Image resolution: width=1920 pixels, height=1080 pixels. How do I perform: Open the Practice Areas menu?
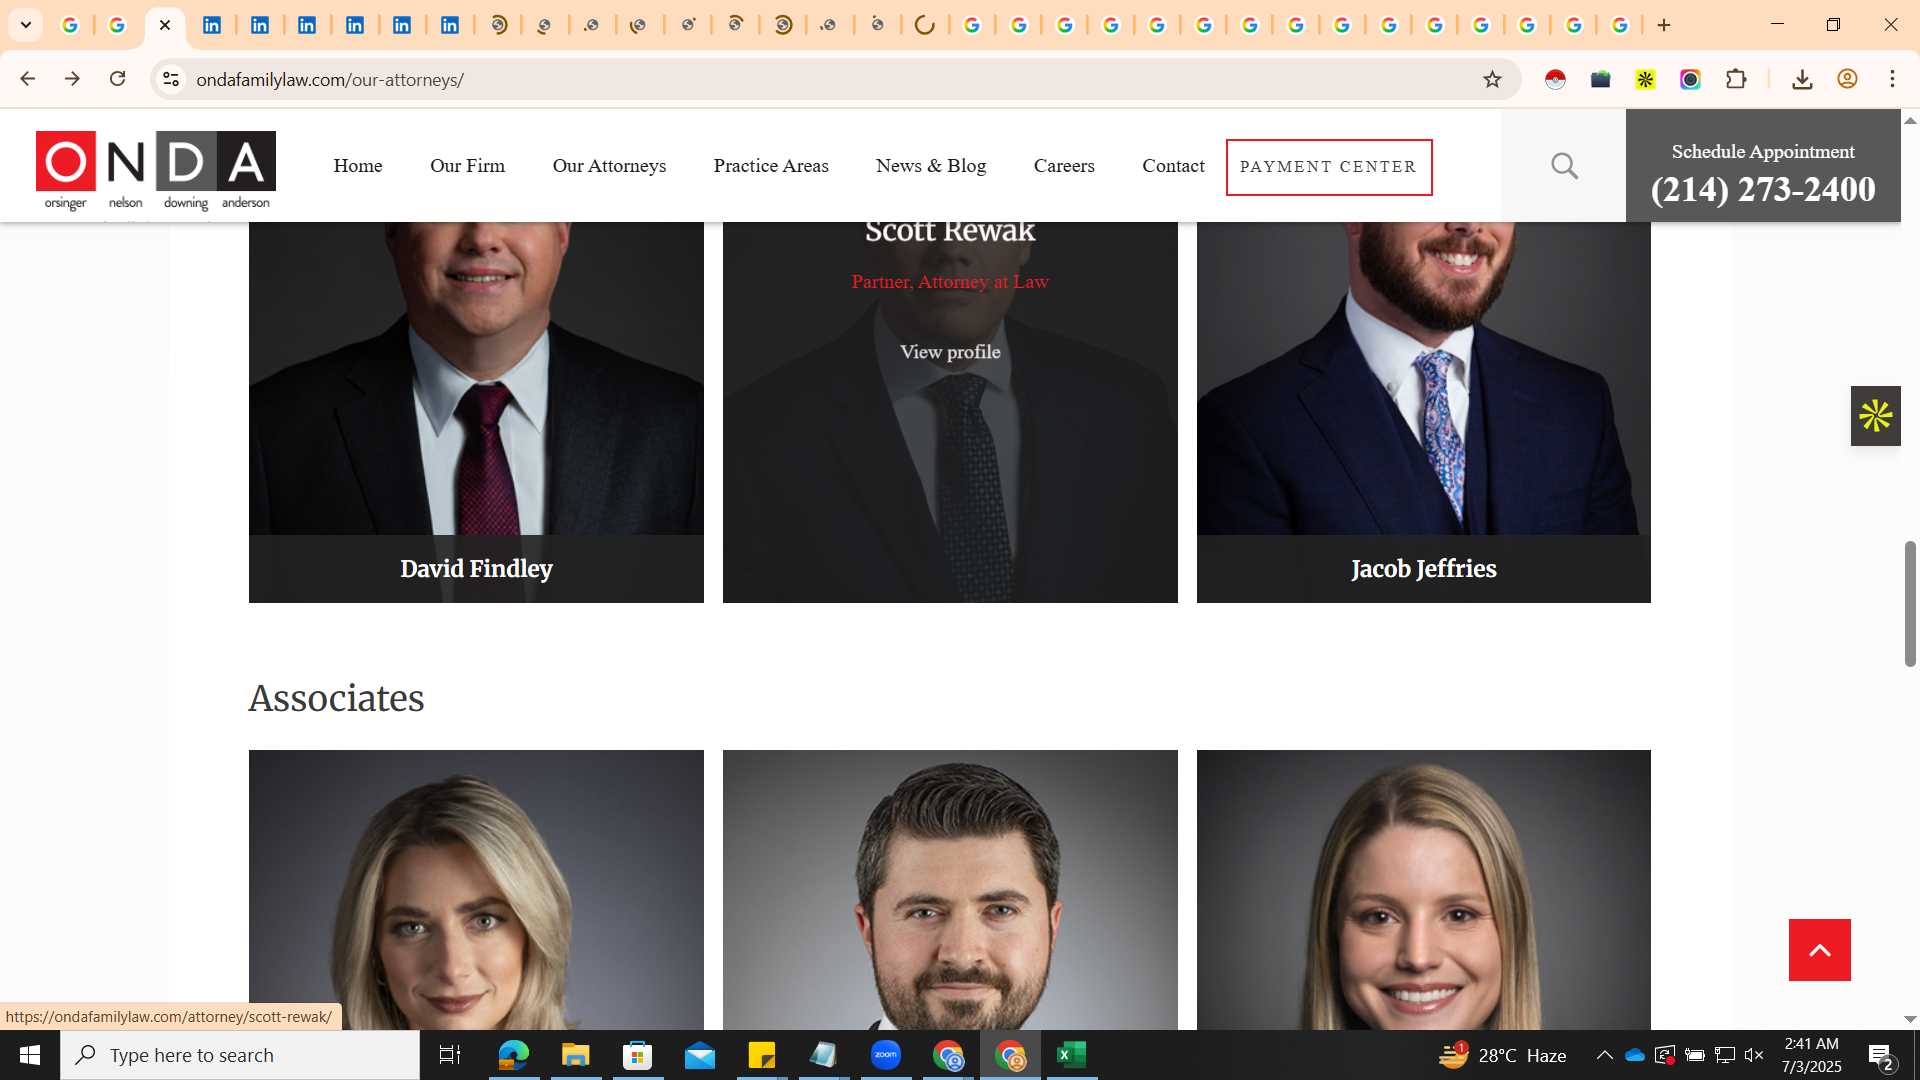[x=771, y=166]
